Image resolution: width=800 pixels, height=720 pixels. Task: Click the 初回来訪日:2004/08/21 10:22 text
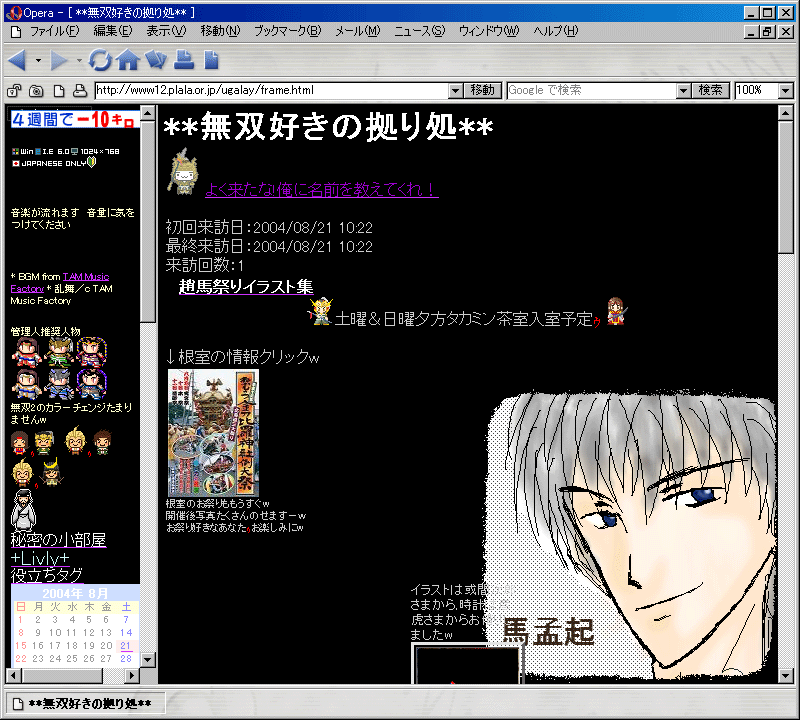(269, 228)
